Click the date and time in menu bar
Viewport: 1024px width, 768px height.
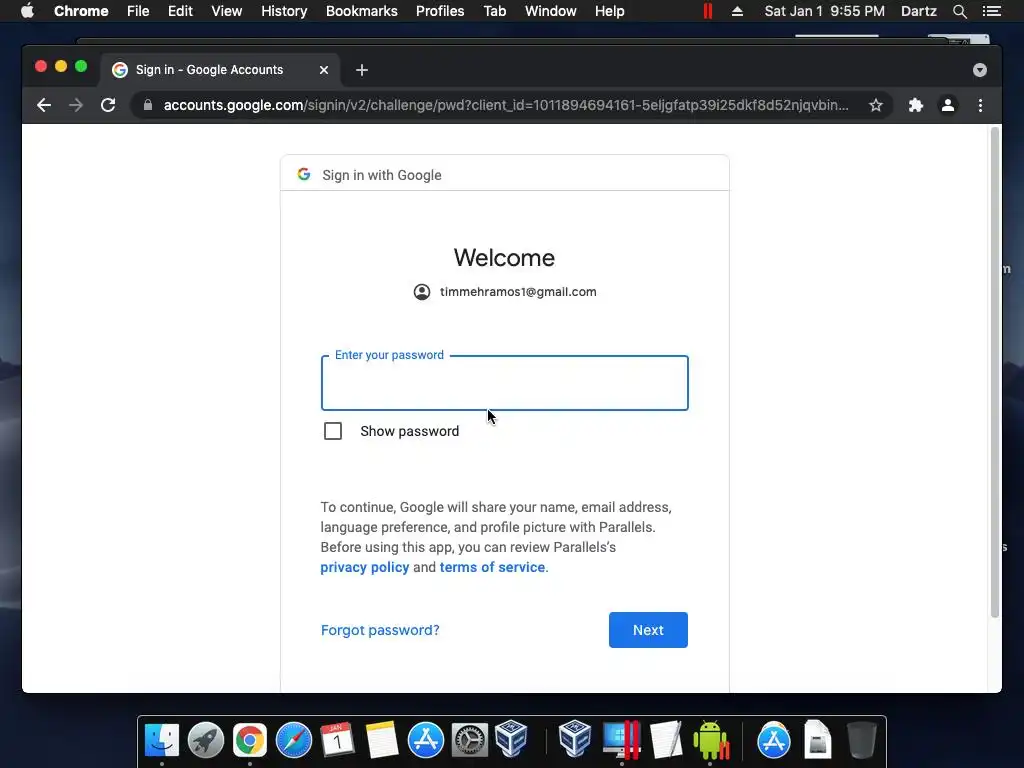point(825,11)
